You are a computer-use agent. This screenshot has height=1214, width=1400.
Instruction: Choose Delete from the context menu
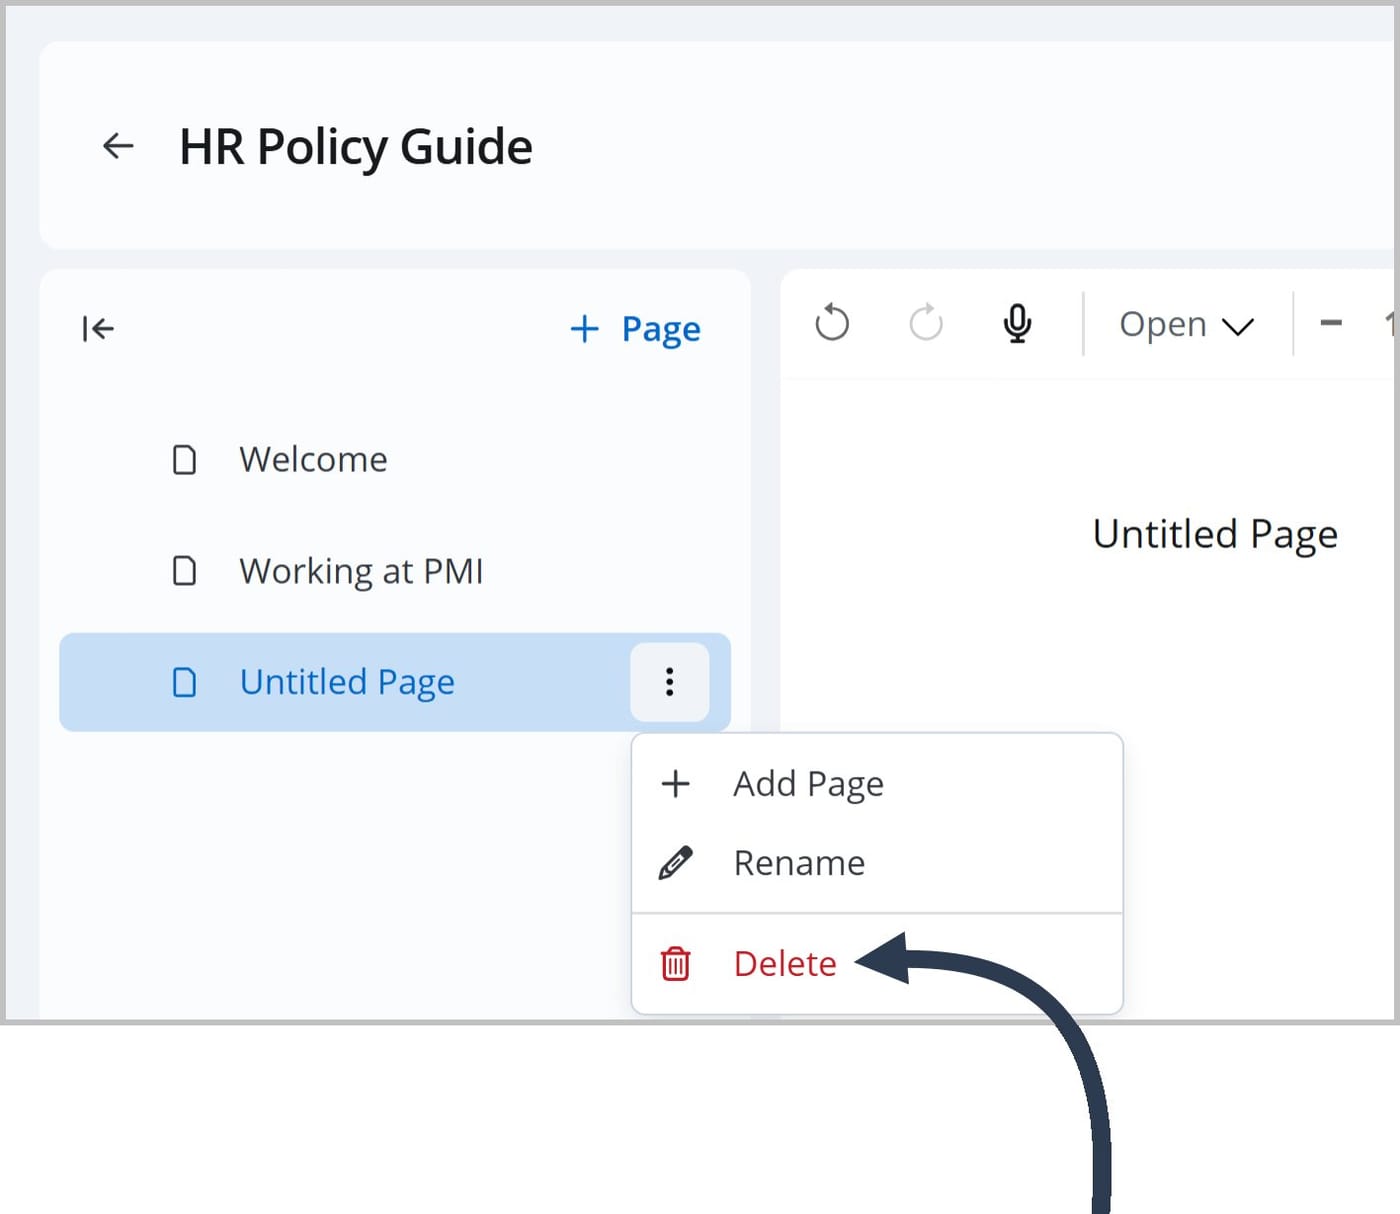click(877, 963)
